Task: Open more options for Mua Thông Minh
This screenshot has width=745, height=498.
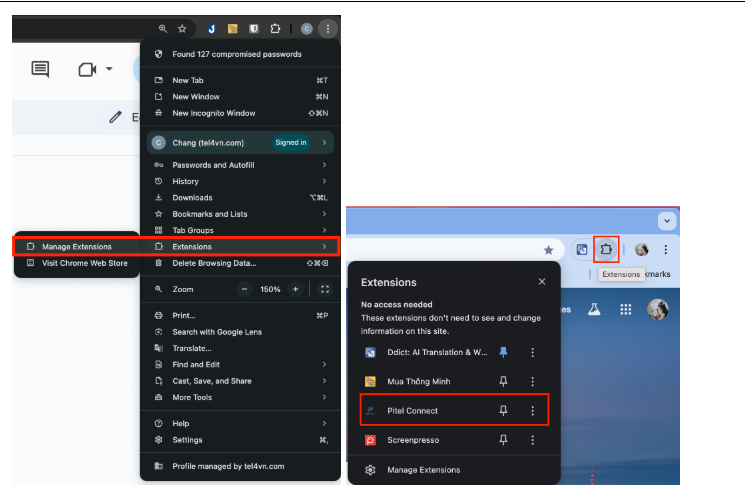Action: click(x=533, y=382)
